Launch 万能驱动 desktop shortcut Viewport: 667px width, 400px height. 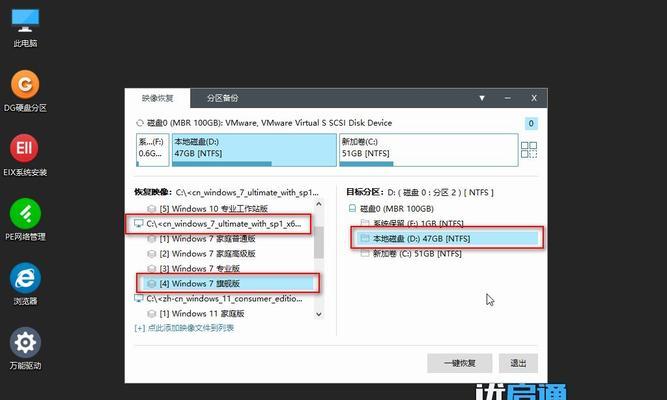[25, 349]
